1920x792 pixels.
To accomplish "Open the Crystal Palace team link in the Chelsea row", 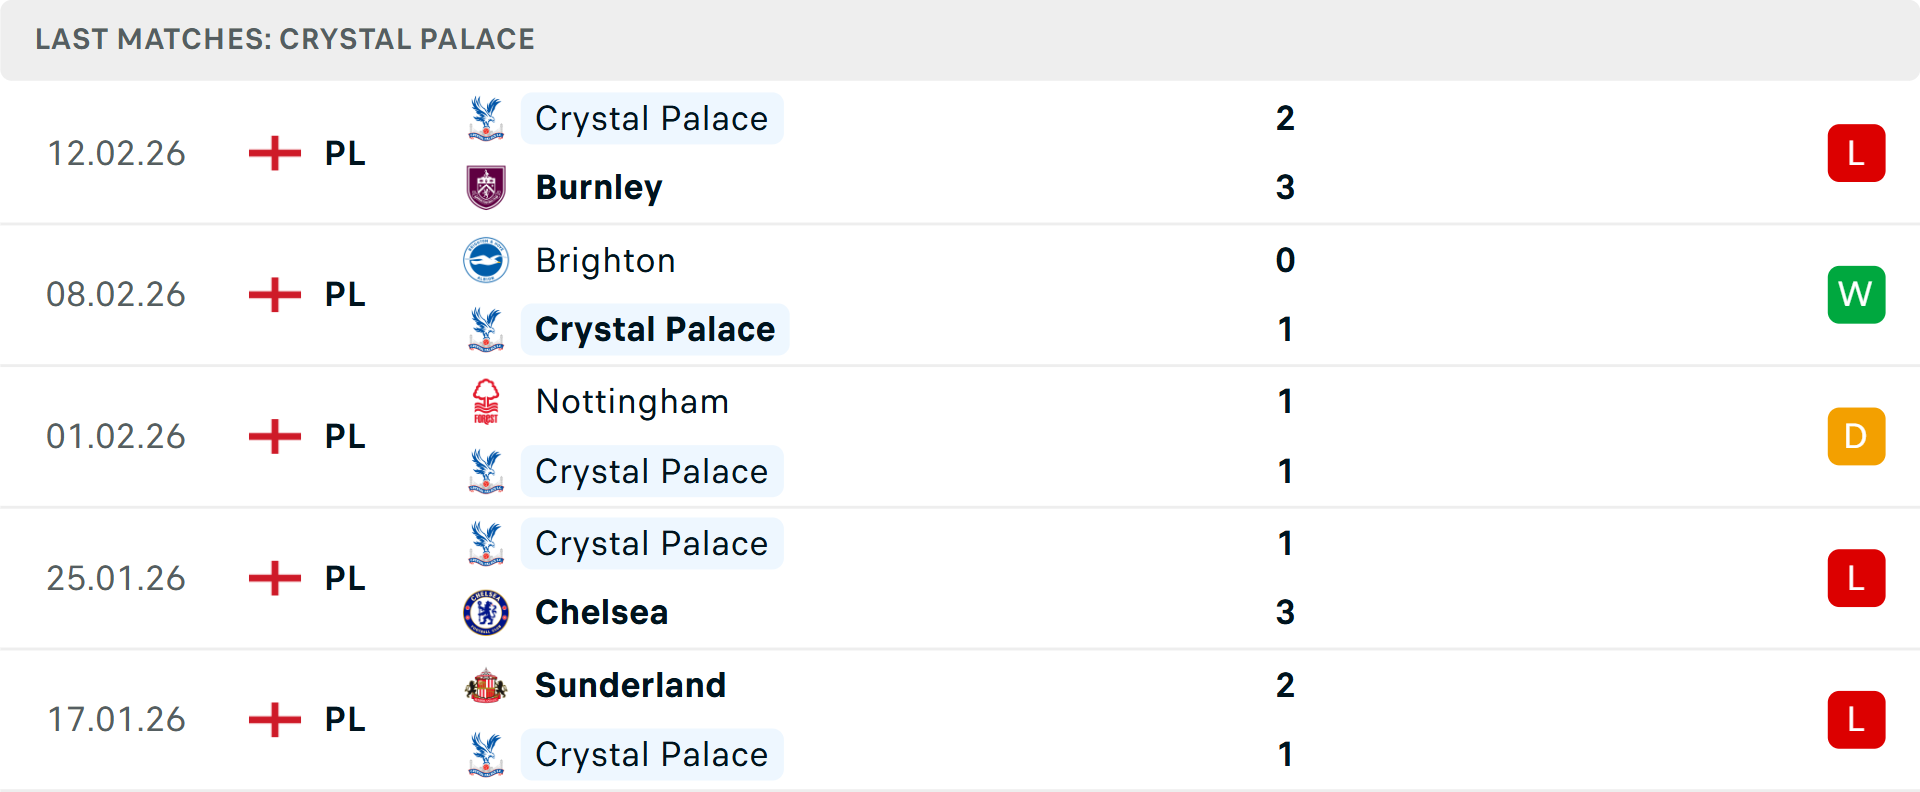I will tap(652, 543).
